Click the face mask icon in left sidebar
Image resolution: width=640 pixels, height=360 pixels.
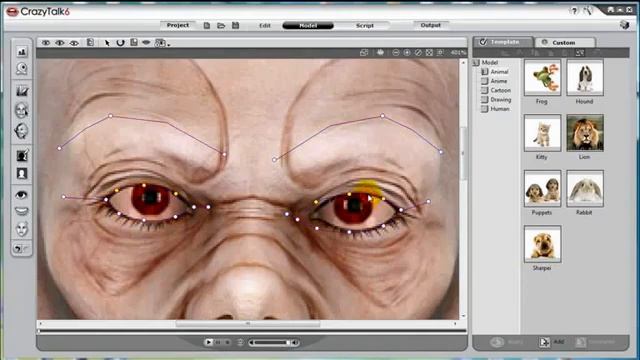tap(22, 229)
